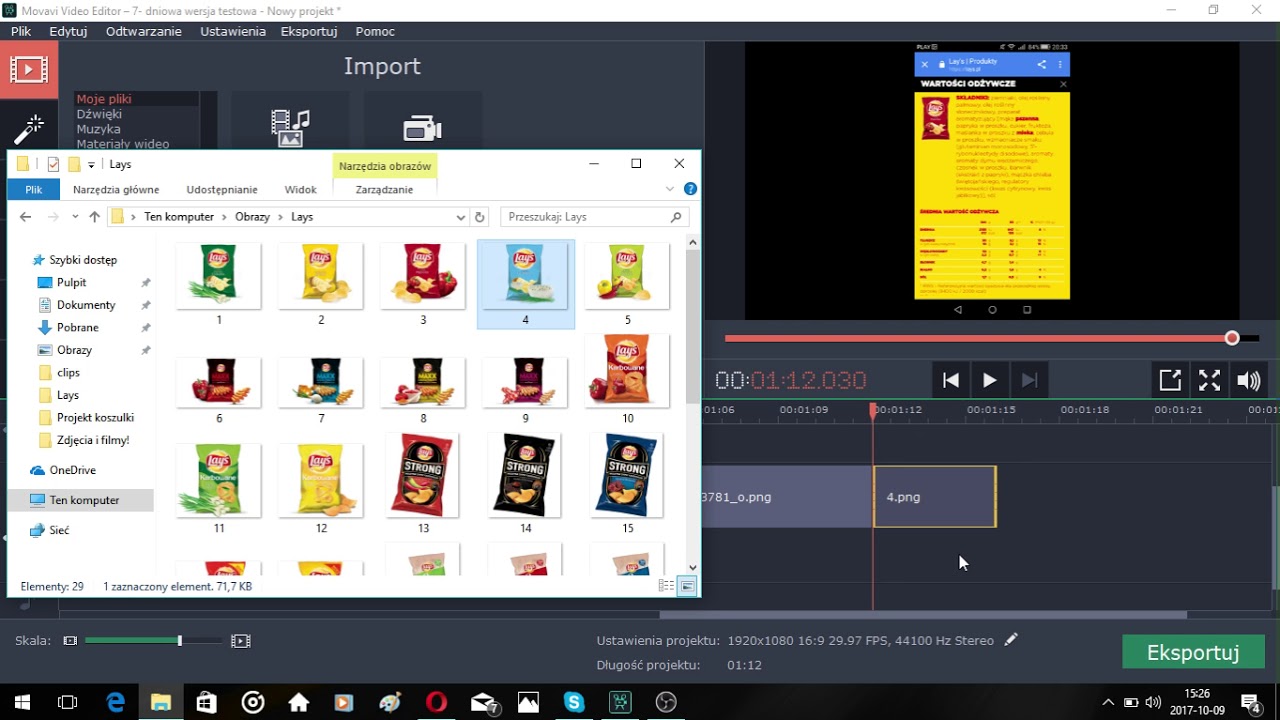Open the Widok ribbon tab
This screenshot has height=720, width=1280.
[x=301, y=189]
